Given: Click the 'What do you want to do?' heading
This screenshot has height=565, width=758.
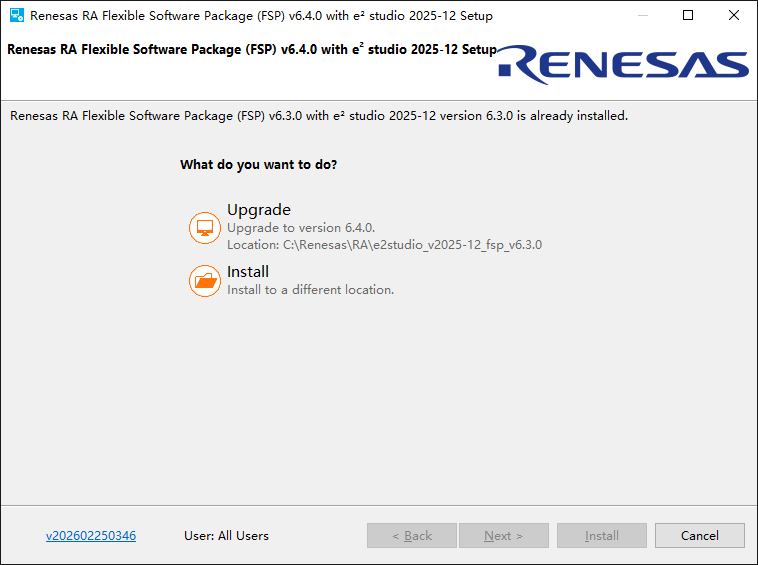Looking at the screenshot, I should [259, 164].
